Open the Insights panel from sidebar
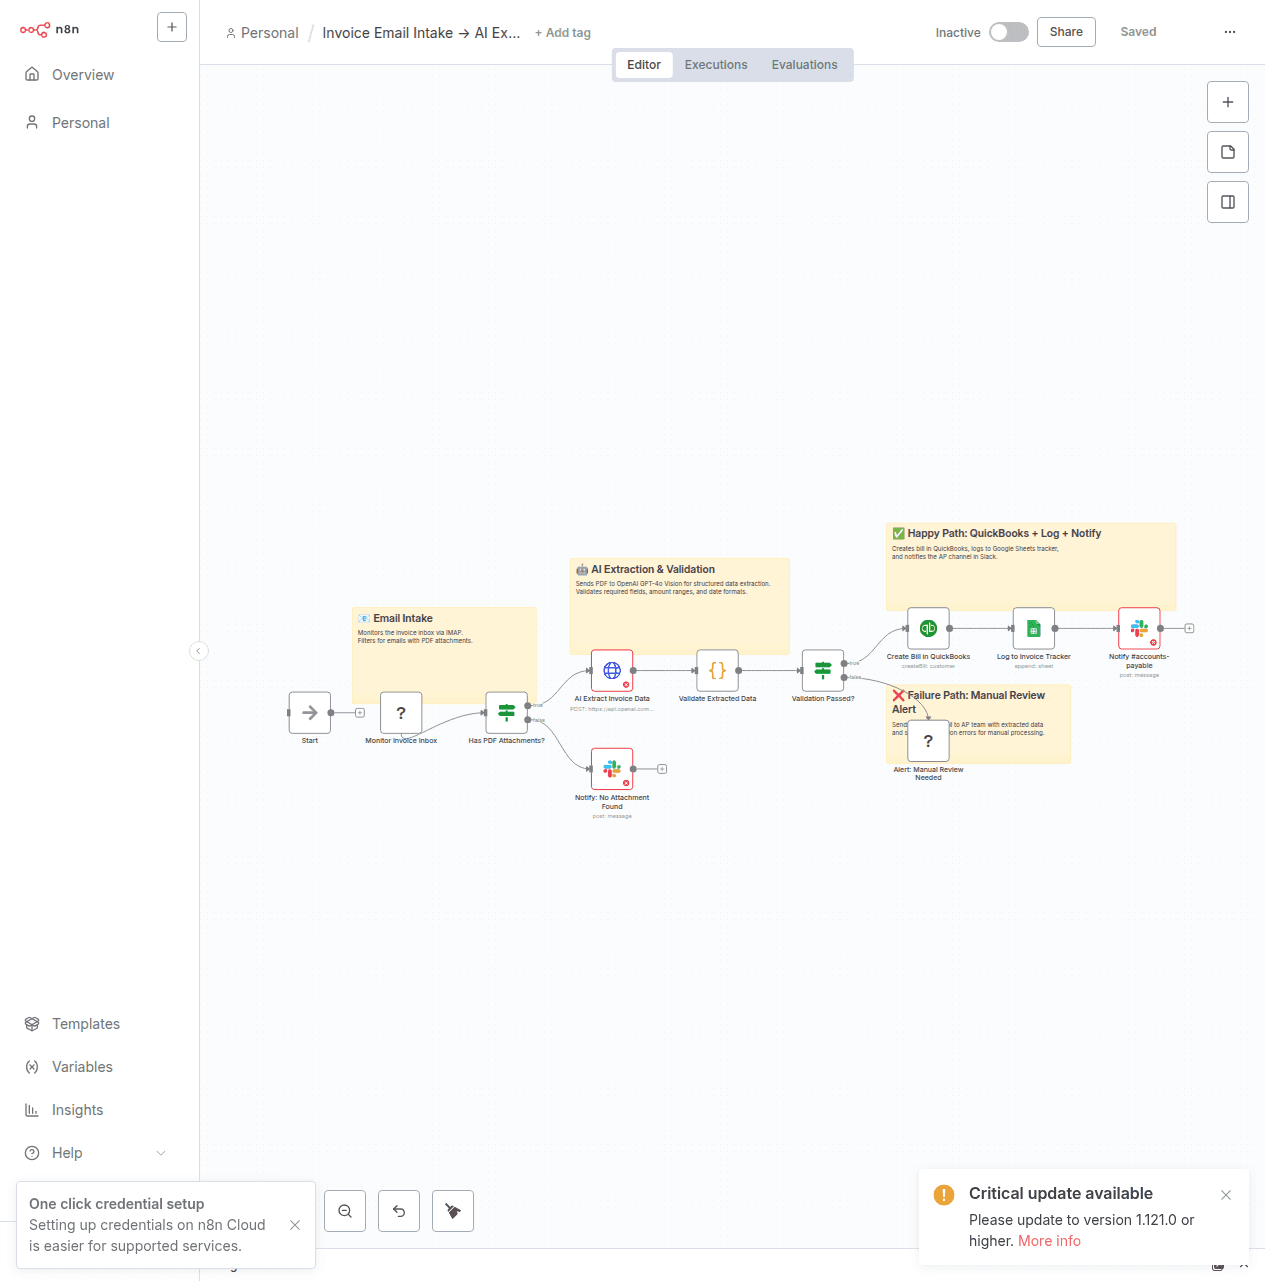The width and height of the screenshot is (1265, 1281). [x=77, y=1109]
